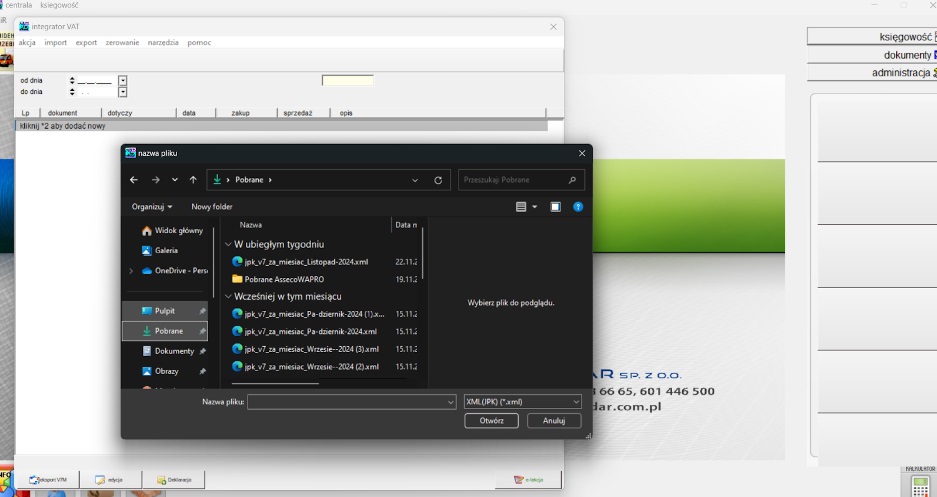This screenshot has width=937, height=497.
Task: Close the integrator VAT window
Action: [x=553, y=27]
